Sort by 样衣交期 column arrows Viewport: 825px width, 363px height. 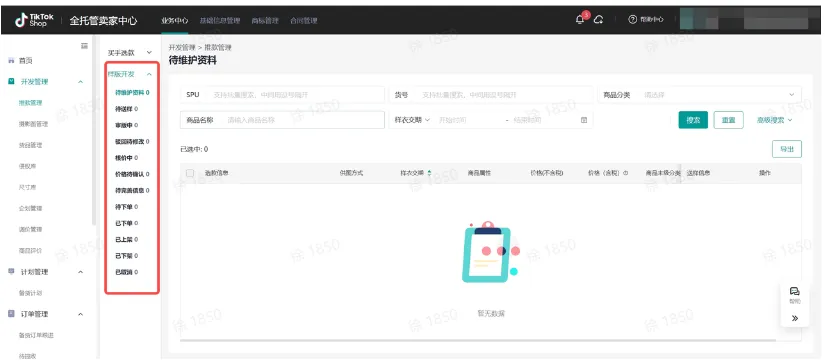[x=429, y=173]
